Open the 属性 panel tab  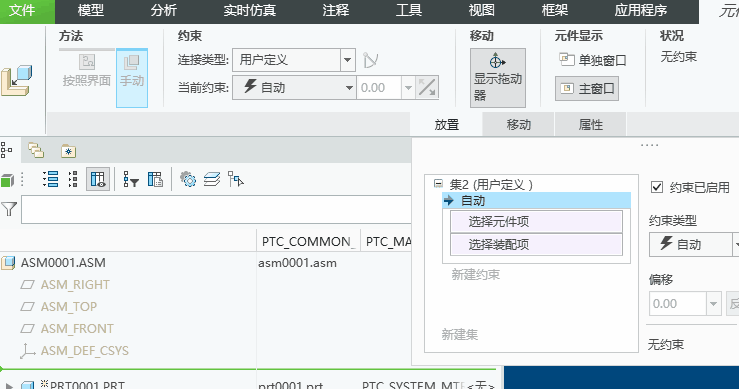click(591, 124)
